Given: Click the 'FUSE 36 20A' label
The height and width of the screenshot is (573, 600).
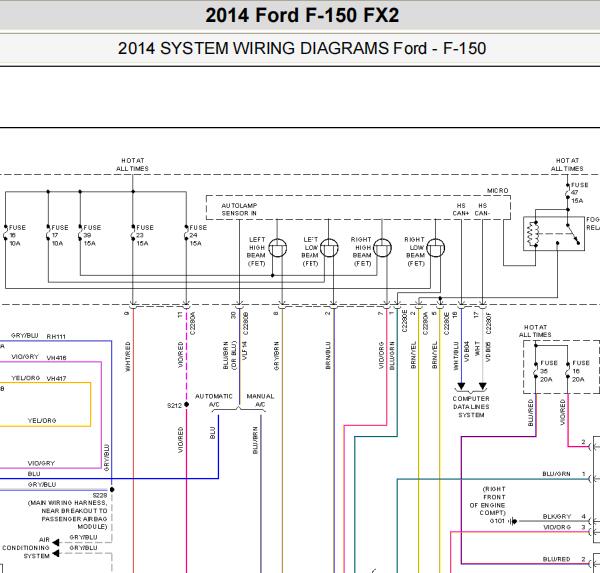Looking at the screenshot, I should click(548, 371).
